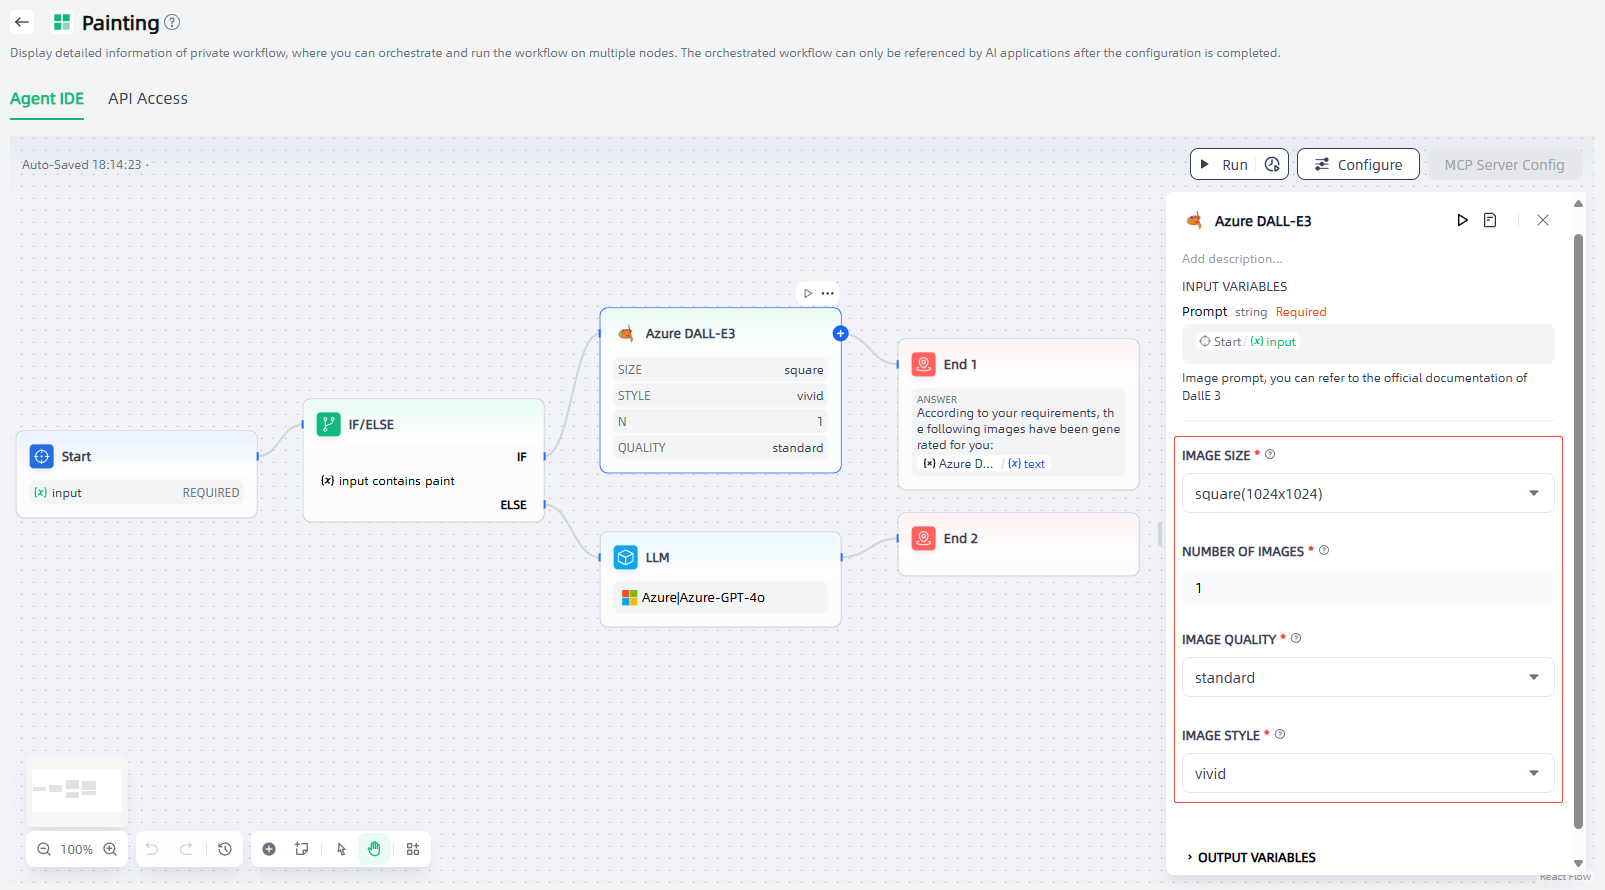1605x890 pixels.
Task: Switch to the API Access tab
Action: point(148,98)
